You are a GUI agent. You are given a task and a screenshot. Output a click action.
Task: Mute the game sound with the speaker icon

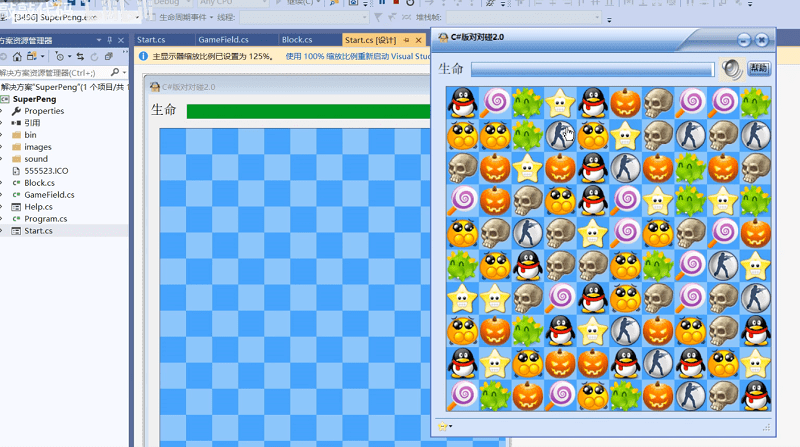click(x=732, y=69)
